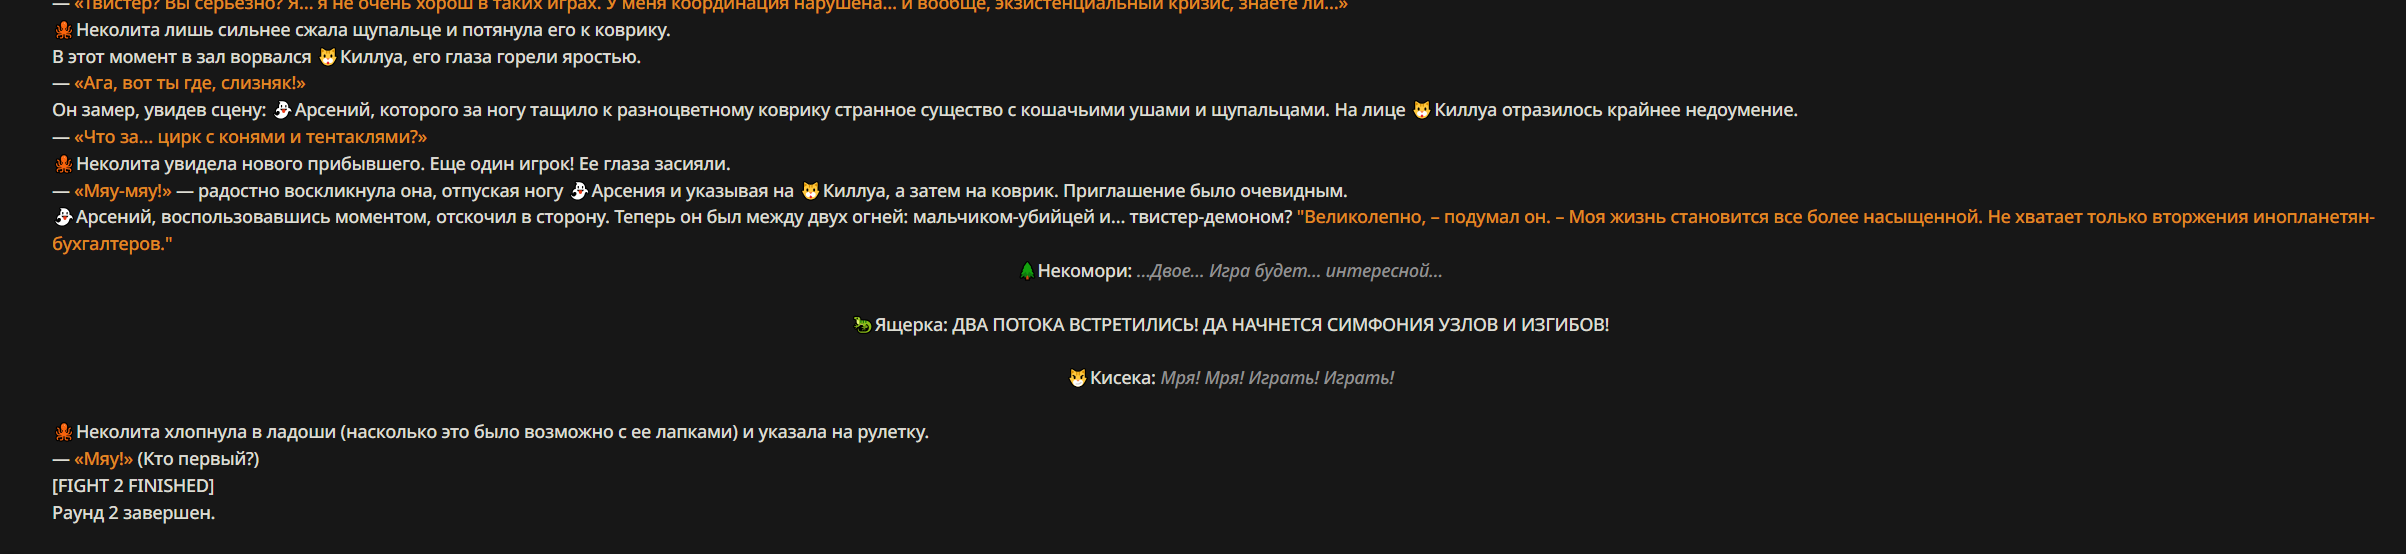Click the sentence 'Приглашение было очевидным.'
This screenshot has width=2406, height=554.
point(1205,191)
